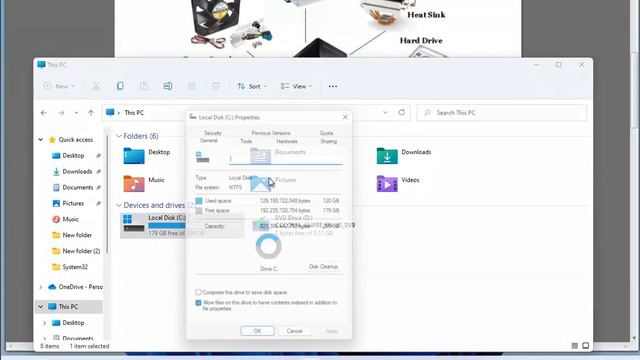The width and height of the screenshot is (640, 360).
Task: Select Music in the navigation pane
Action: click(70, 219)
